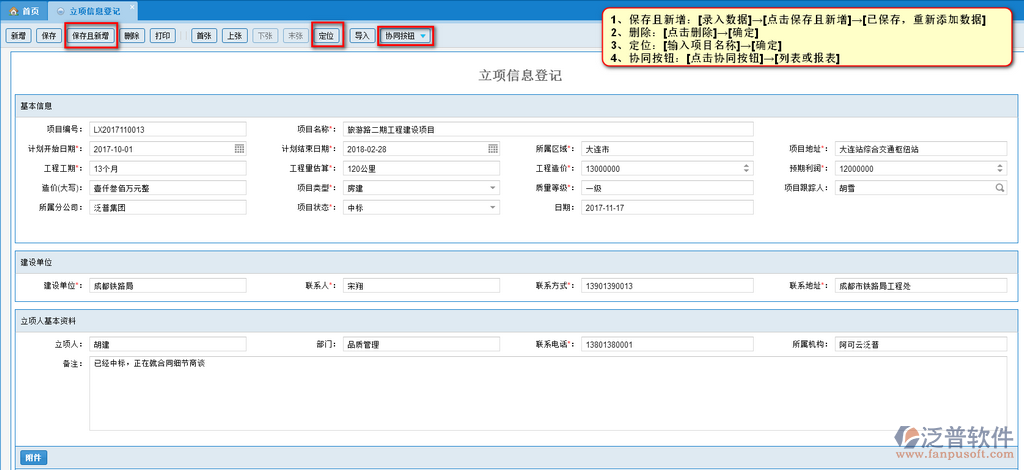This screenshot has height=470, width=1024.
Task: Click the 导入 button
Action: [x=361, y=35]
